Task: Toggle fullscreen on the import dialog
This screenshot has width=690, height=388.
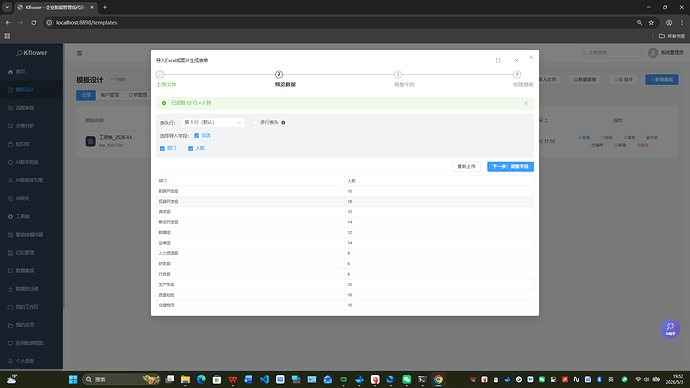Action: [498, 60]
